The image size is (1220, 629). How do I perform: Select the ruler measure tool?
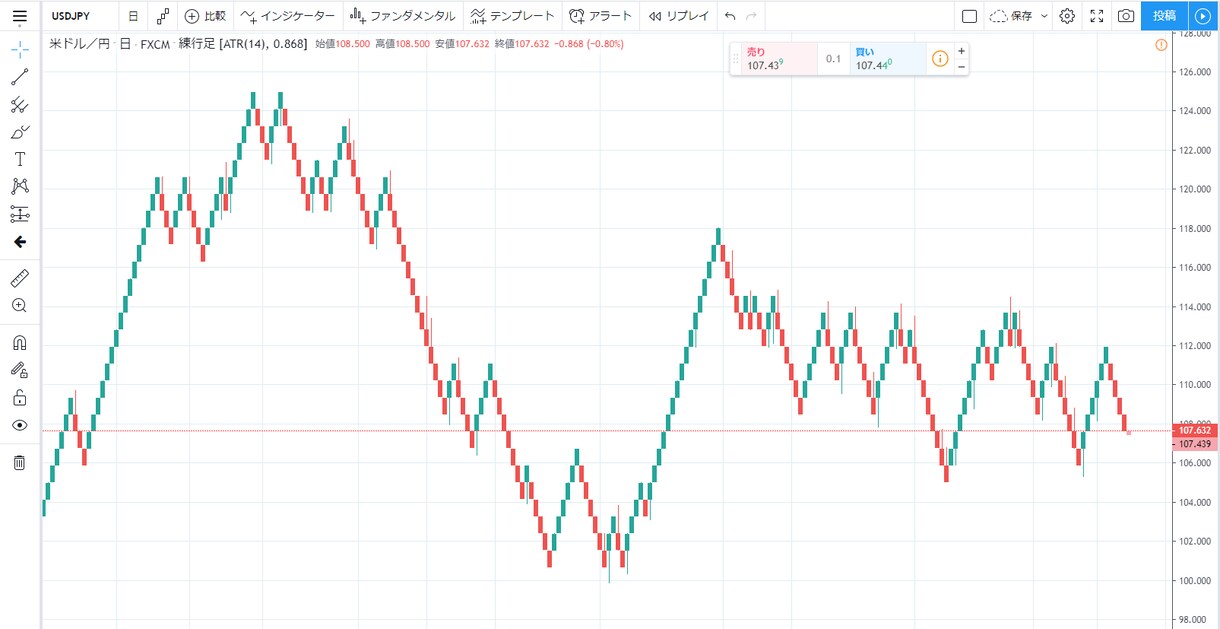[19, 278]
